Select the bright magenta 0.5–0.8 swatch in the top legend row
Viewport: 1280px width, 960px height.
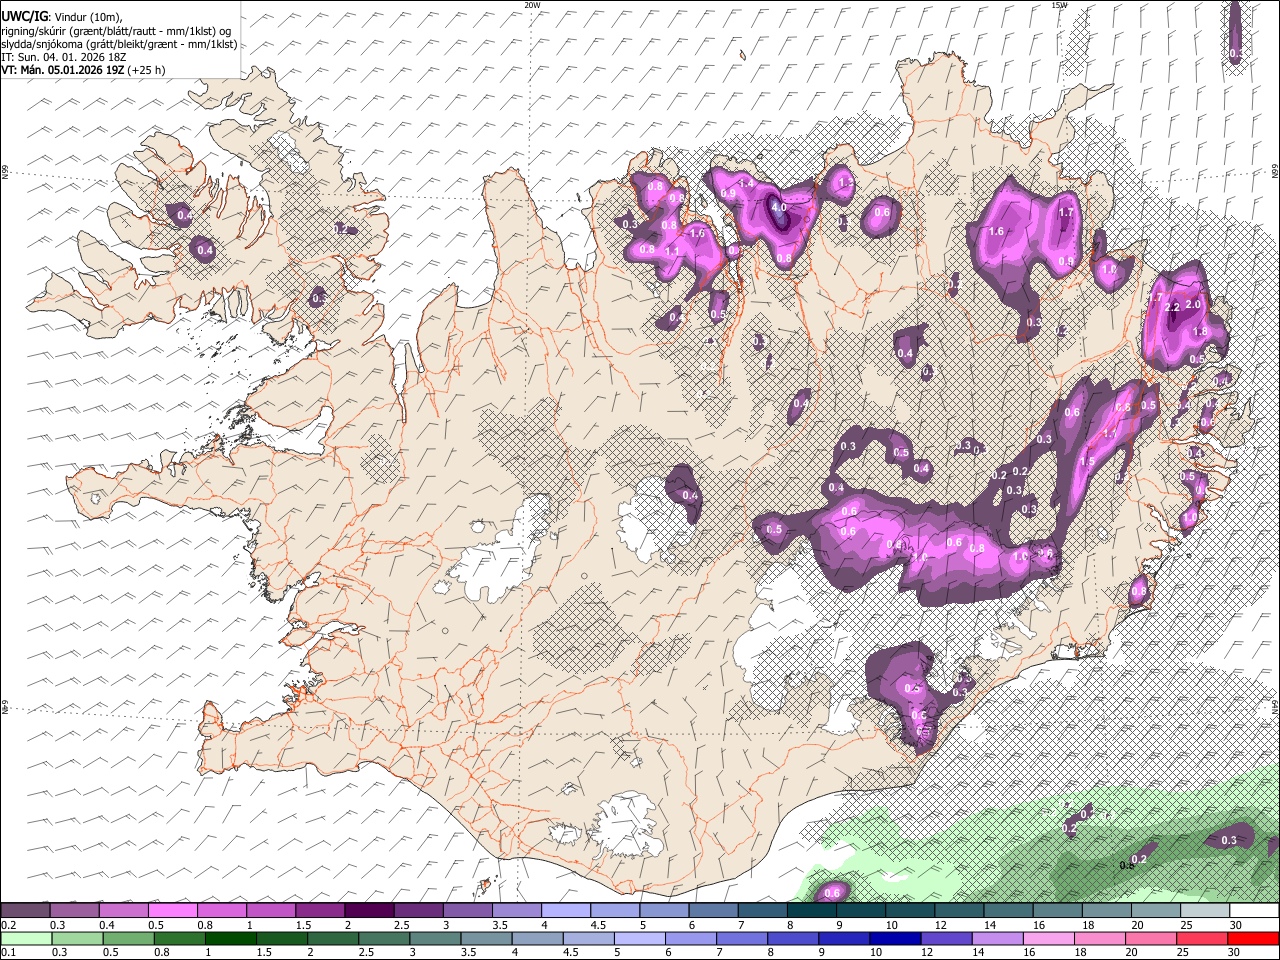[172, 911]
